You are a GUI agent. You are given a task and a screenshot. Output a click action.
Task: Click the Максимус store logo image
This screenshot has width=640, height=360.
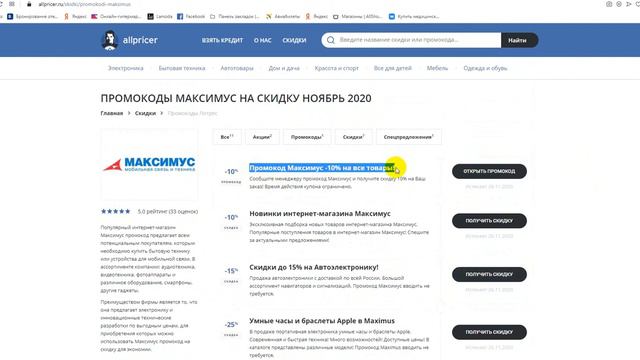point(149,164)
